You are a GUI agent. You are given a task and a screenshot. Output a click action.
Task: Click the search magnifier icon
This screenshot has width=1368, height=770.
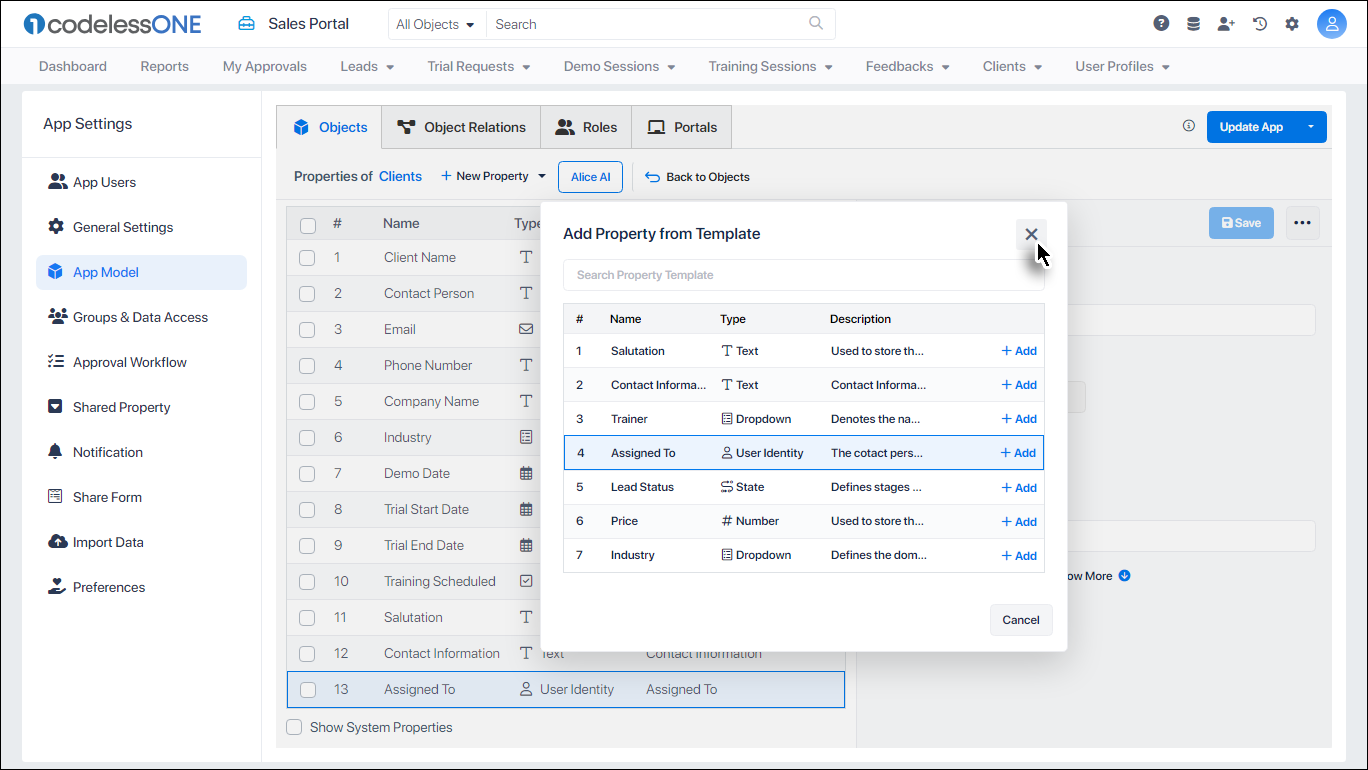pyautogui.click(x=816, y=24)
